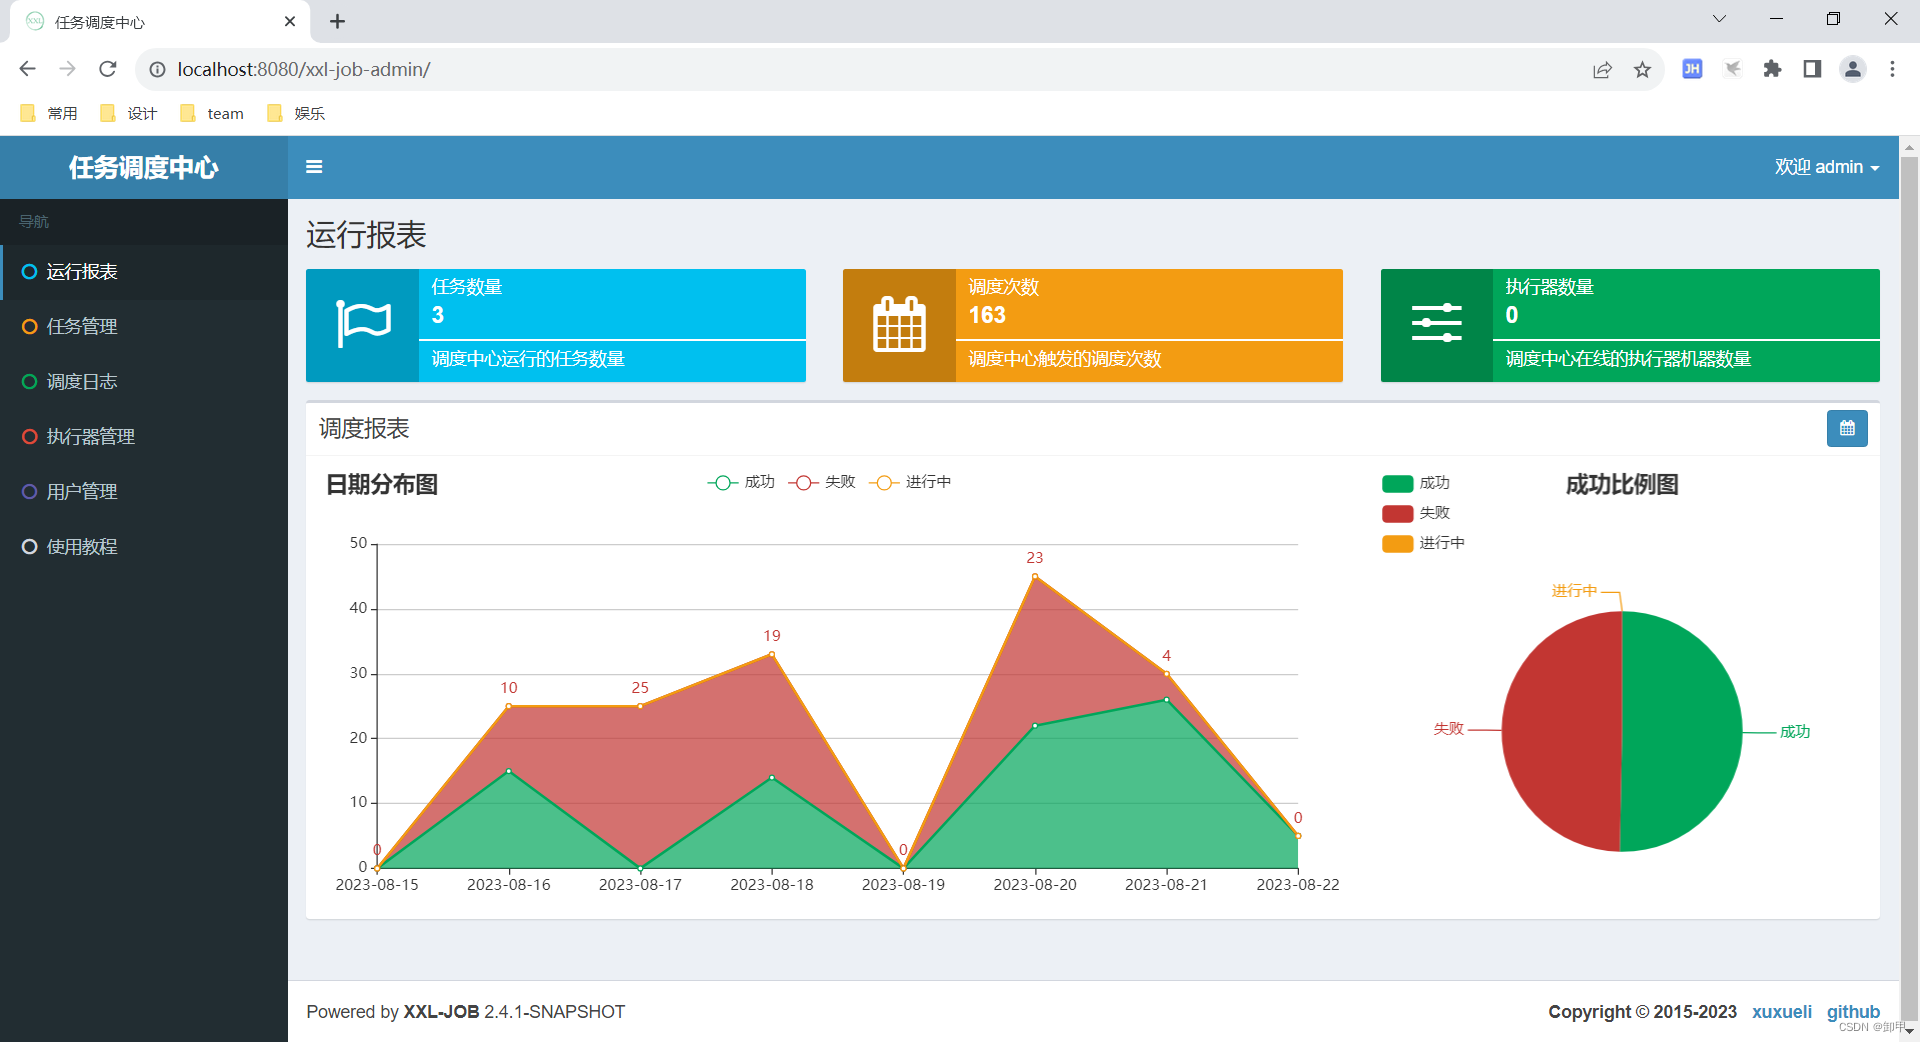This screenshot has width=1920, height=1042.
Task: Open 用户管理 in the sidebar
Action: (144, 492)
